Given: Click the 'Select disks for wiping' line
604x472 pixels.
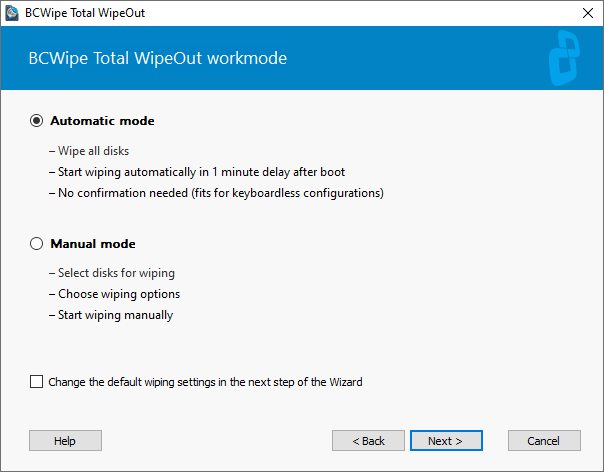Looking at the screenshot, I should pos(112,273).
